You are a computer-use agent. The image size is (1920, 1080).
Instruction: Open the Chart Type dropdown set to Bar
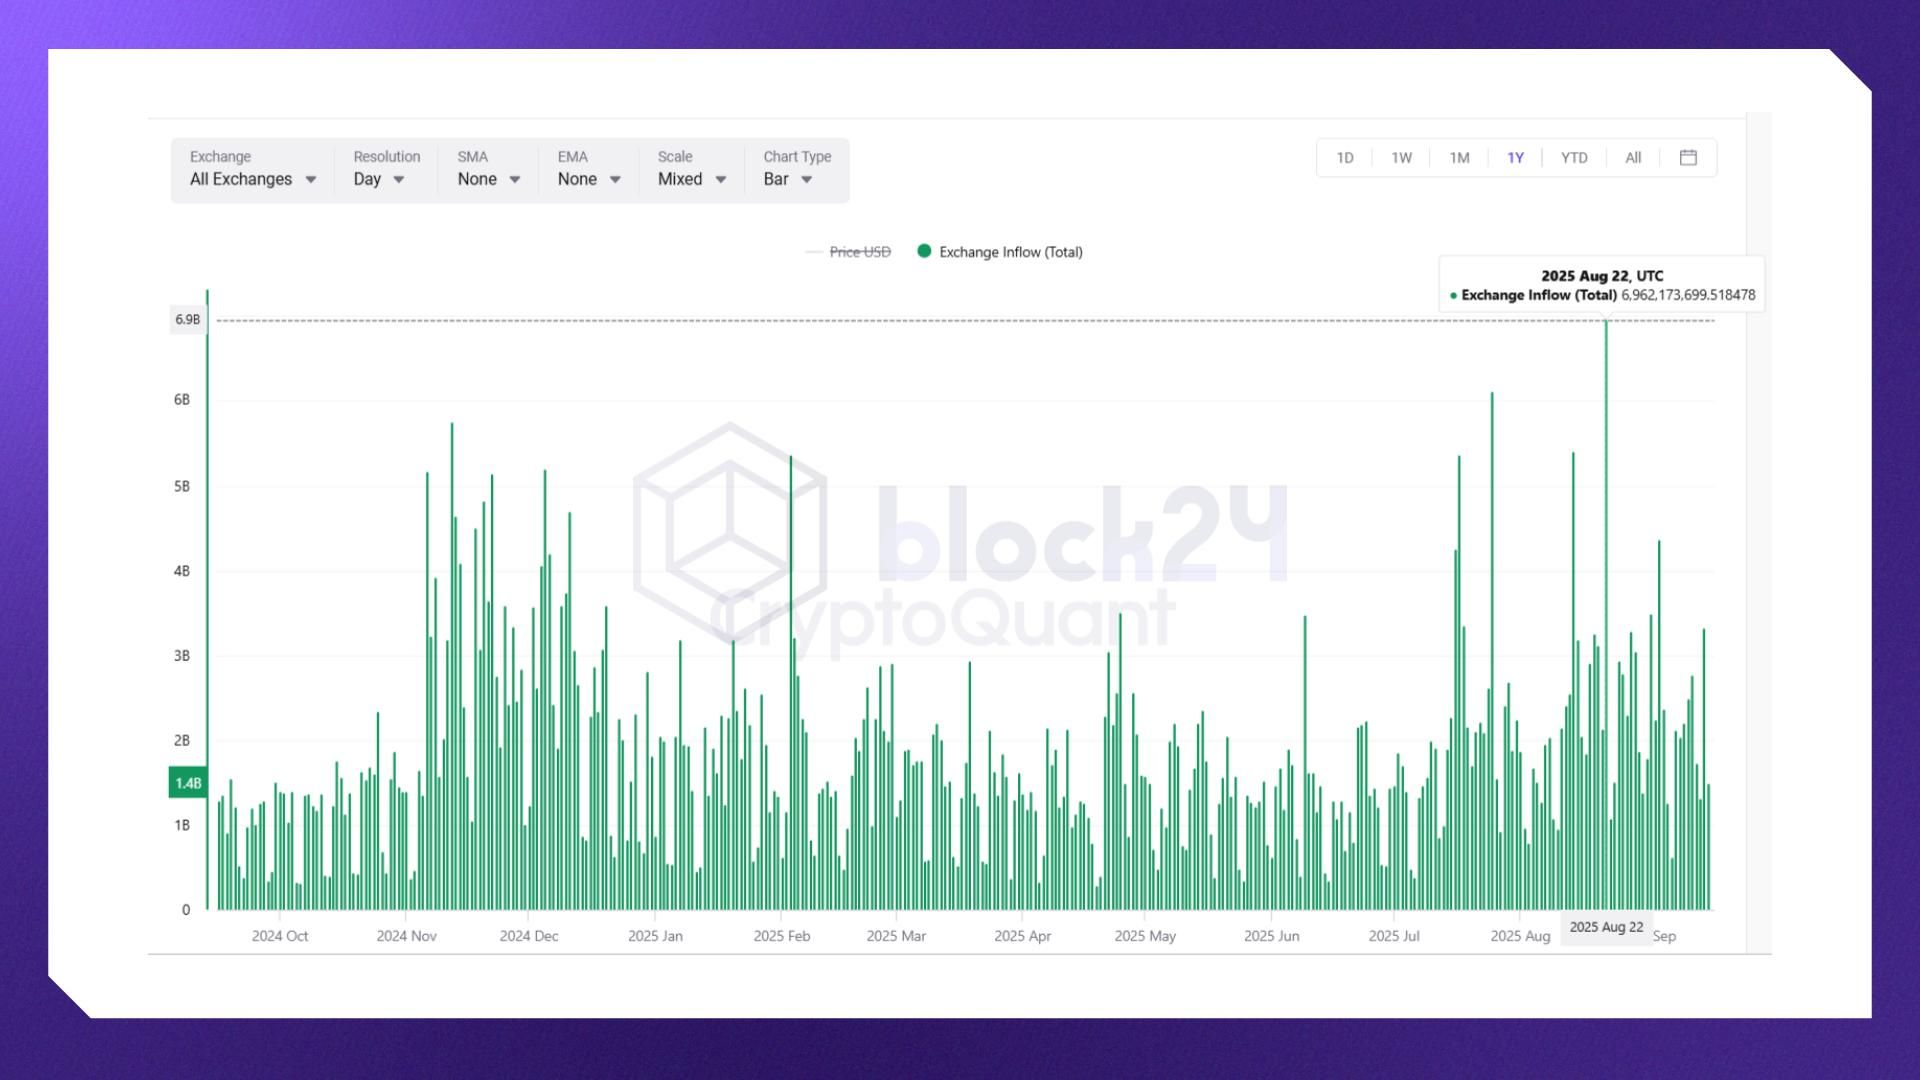(x=789, y=179)
